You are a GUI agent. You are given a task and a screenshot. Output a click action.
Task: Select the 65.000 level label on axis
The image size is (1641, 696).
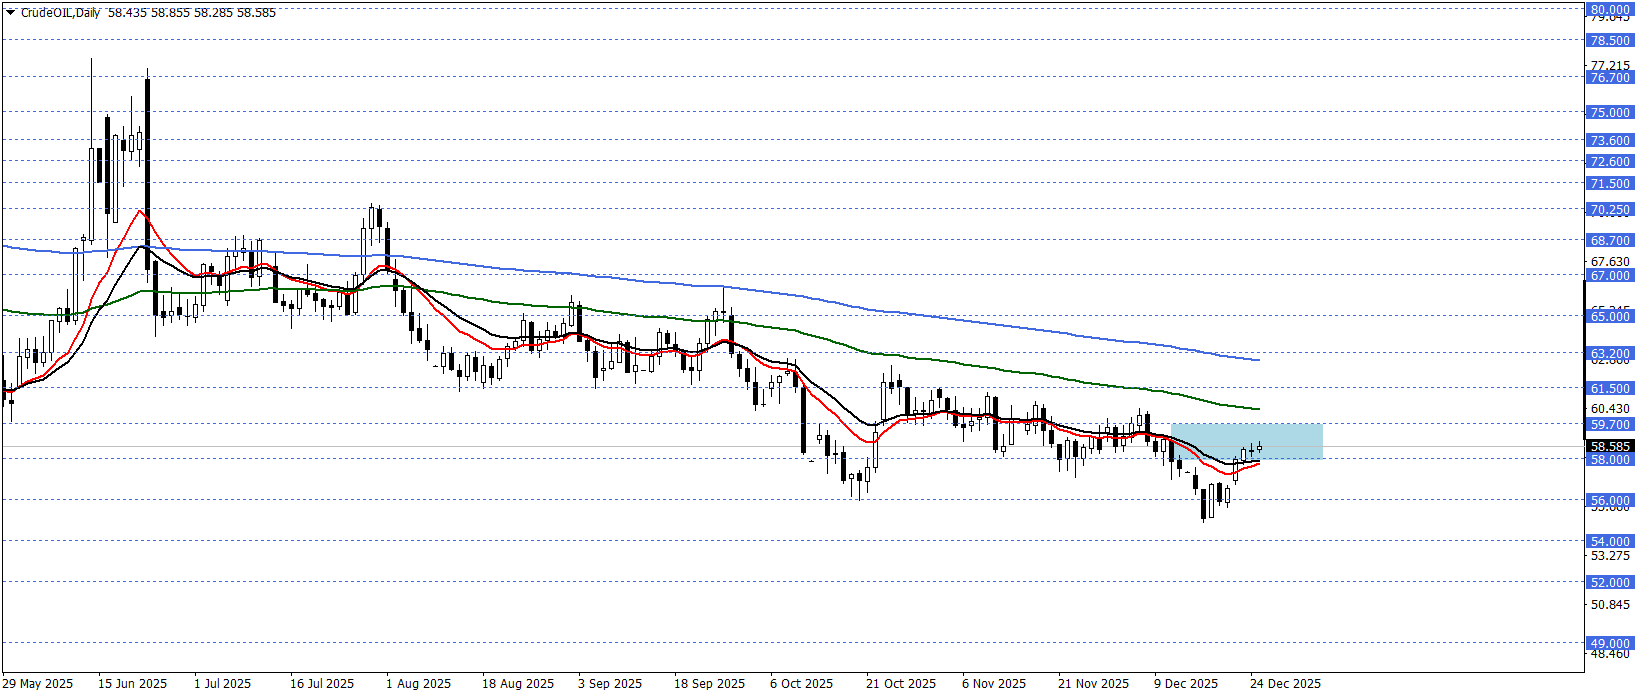1610,316
